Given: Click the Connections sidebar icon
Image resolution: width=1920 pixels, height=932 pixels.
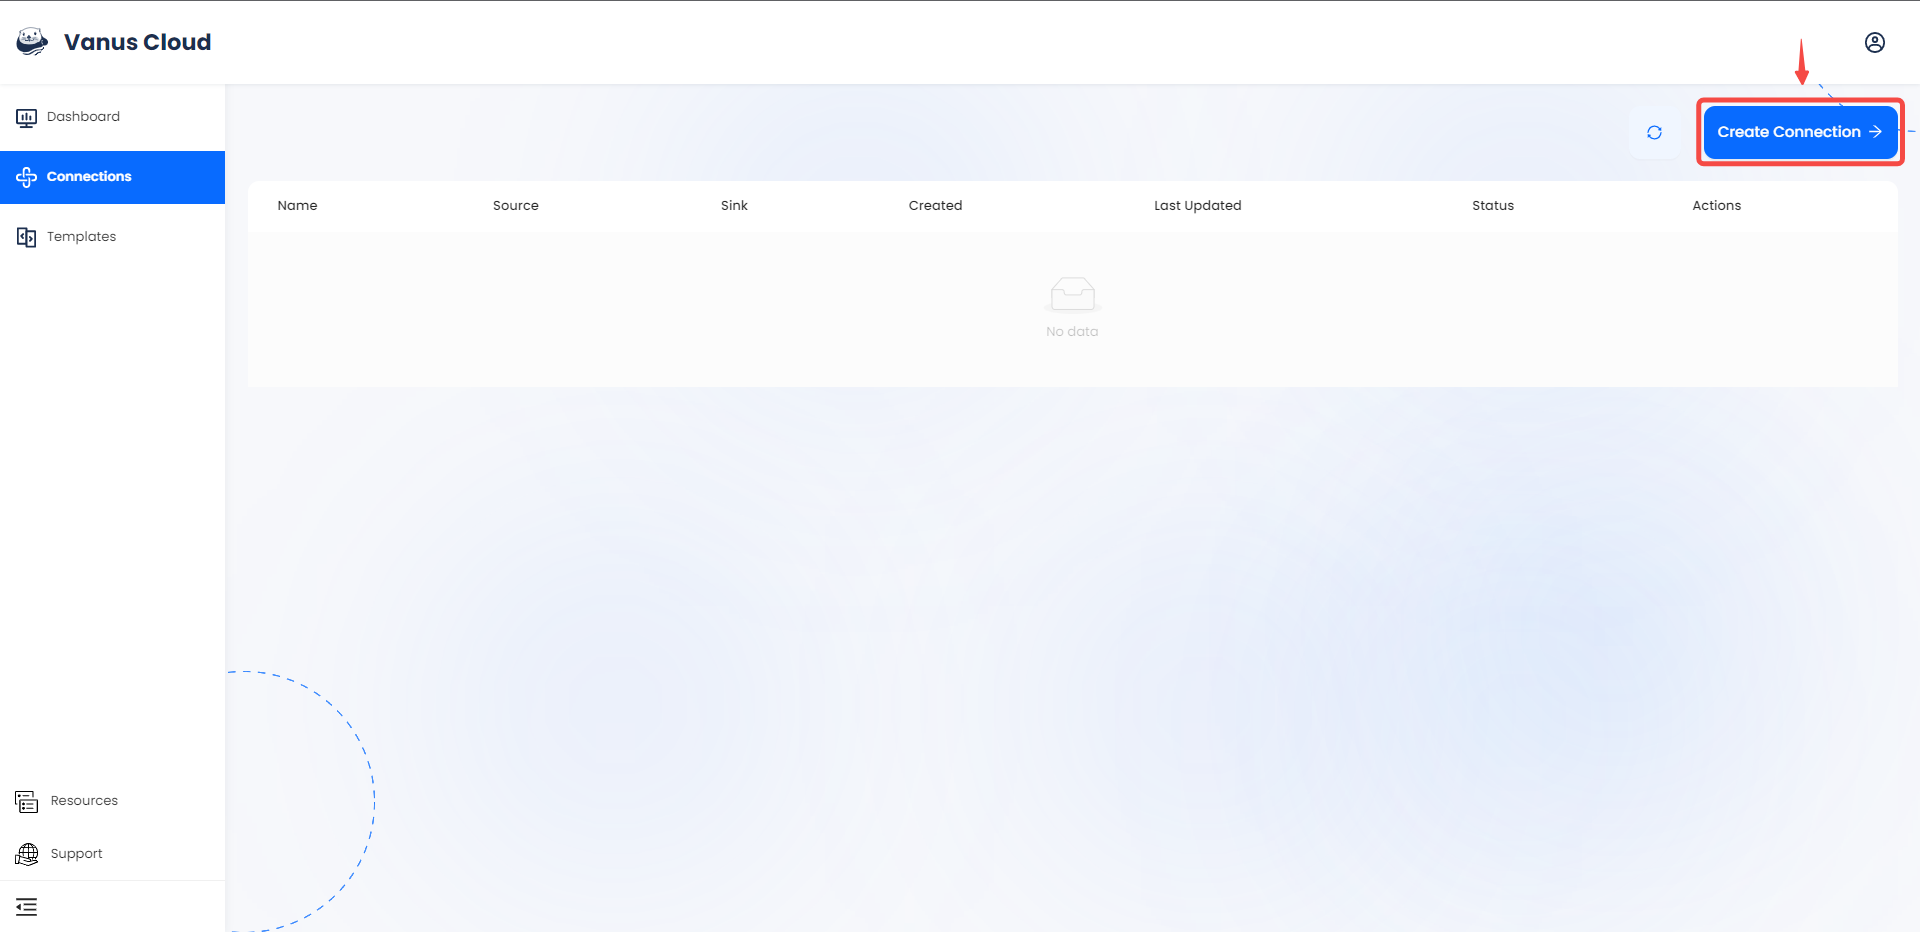Looking at the screenshot, I should pos(27,177).
